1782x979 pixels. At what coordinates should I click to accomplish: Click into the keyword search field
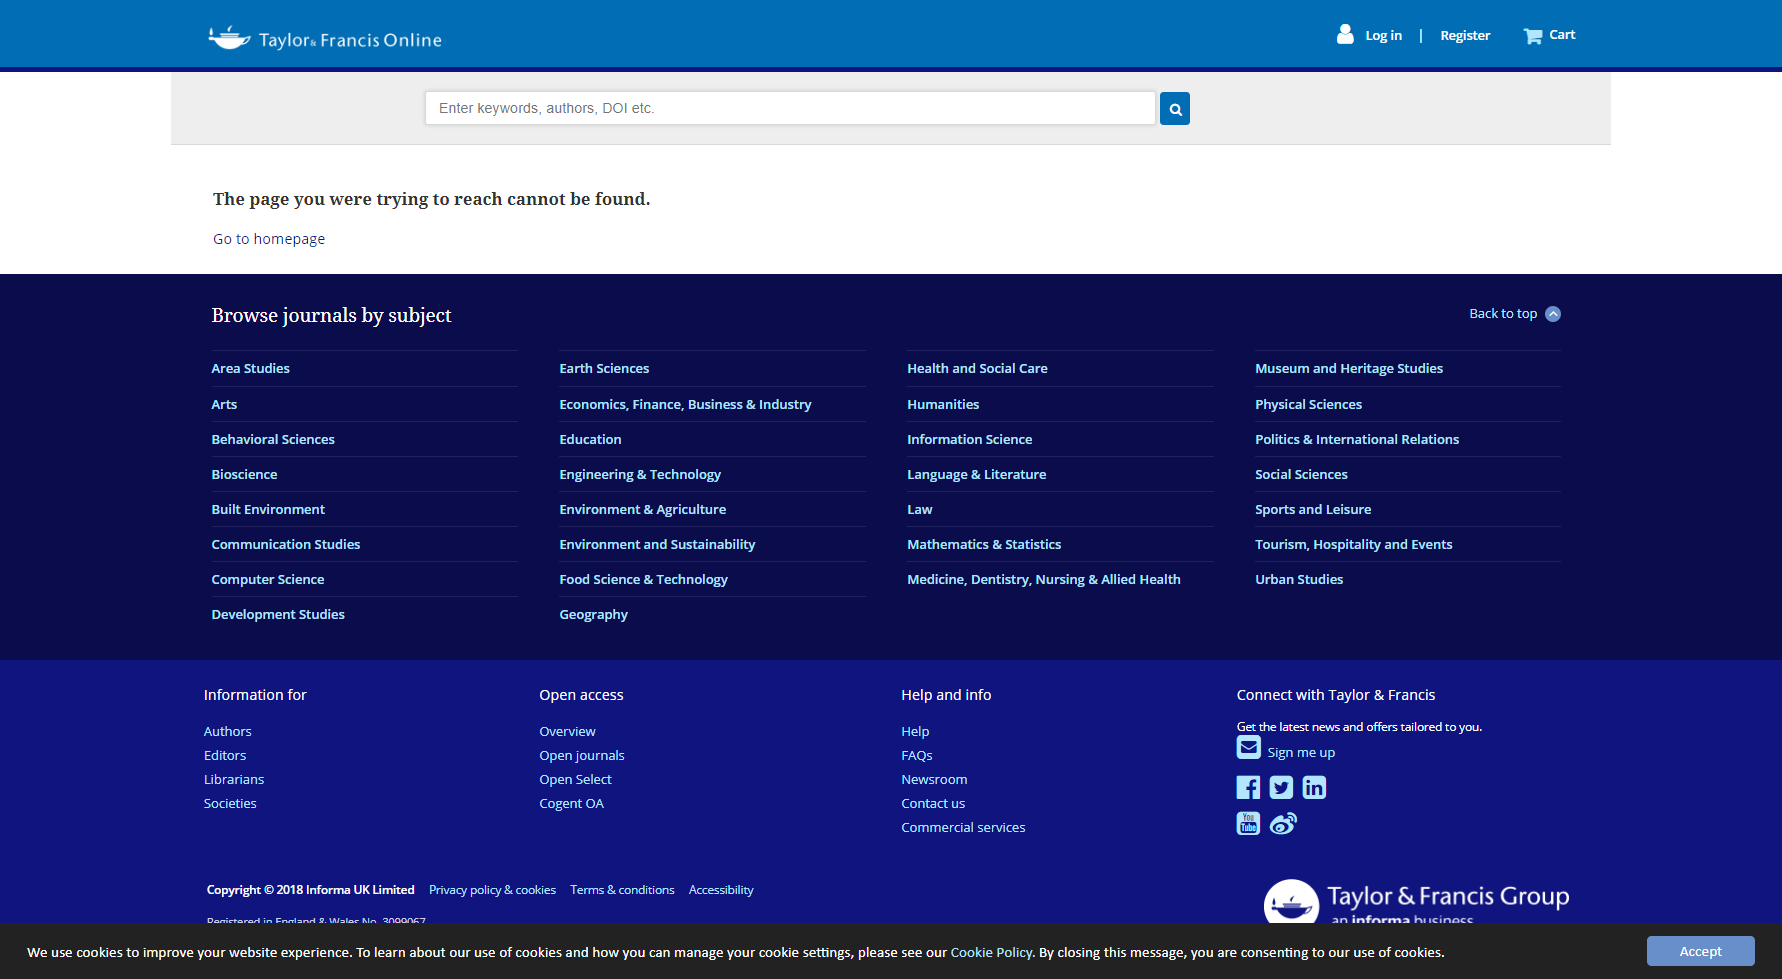coord(790,108)
